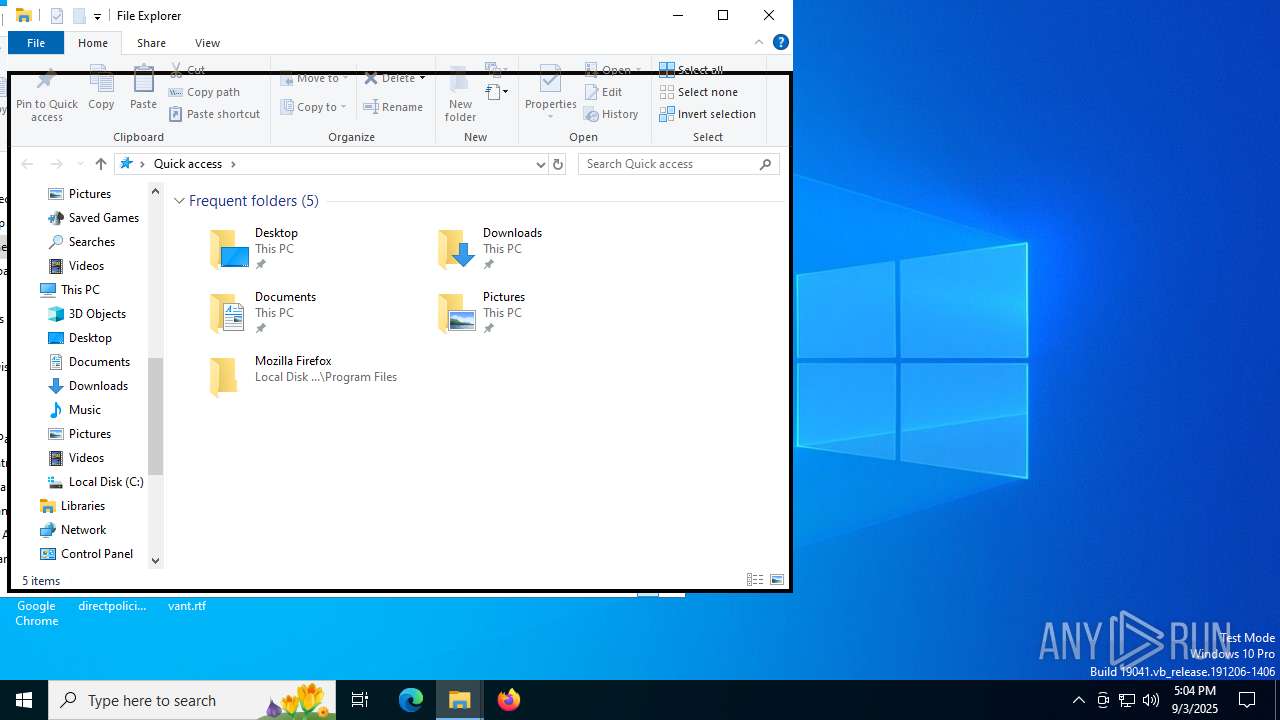Click the taskbar search box
This screenshot has width=1280, height=720.
192,700
